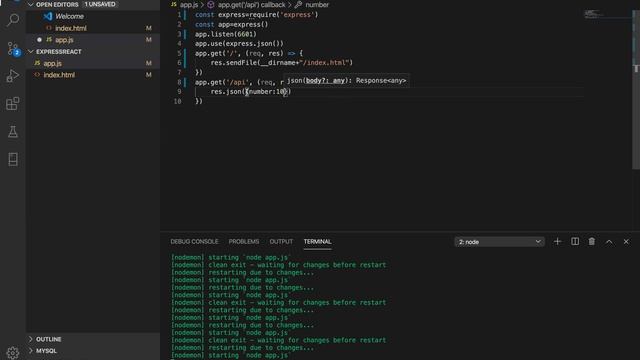
Task: Kill terminal with trash icon
Action: click(591, 242)
